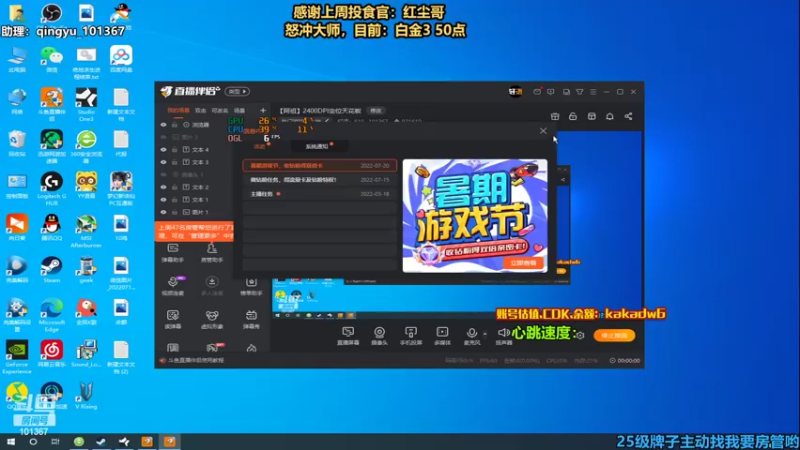The height and width of the screenshot is (450, 800).
Task: Open the 房管助手 tool
Action: (x=212, y=252)
